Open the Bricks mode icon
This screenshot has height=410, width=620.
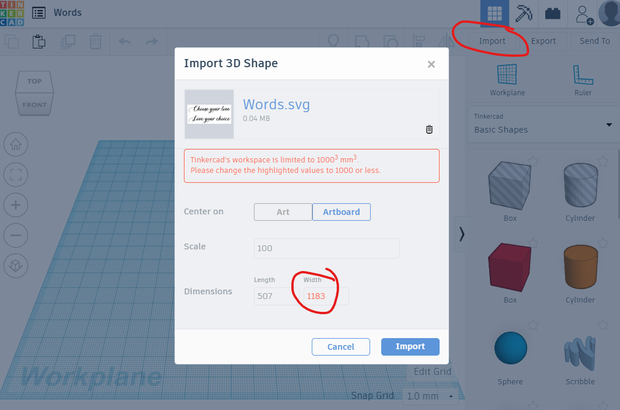pos(552,14)
